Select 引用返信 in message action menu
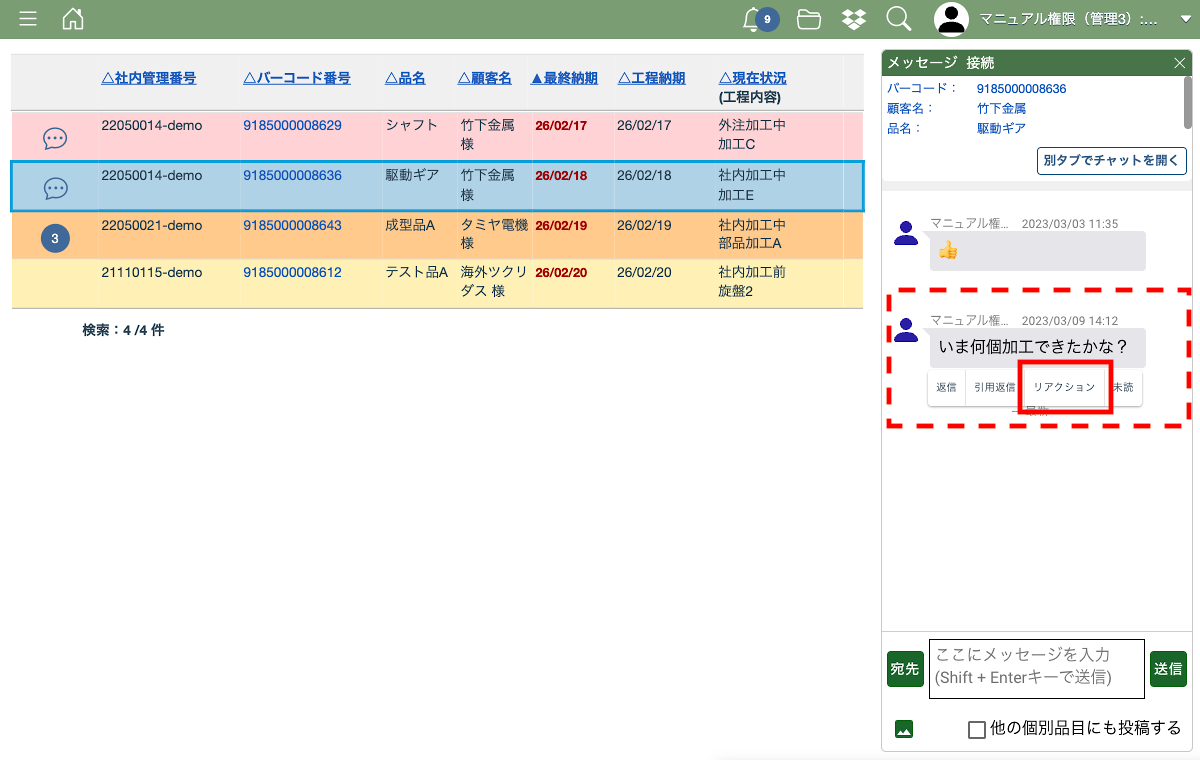Viewport: 1200px width, 760px height. tap(995, 387)
